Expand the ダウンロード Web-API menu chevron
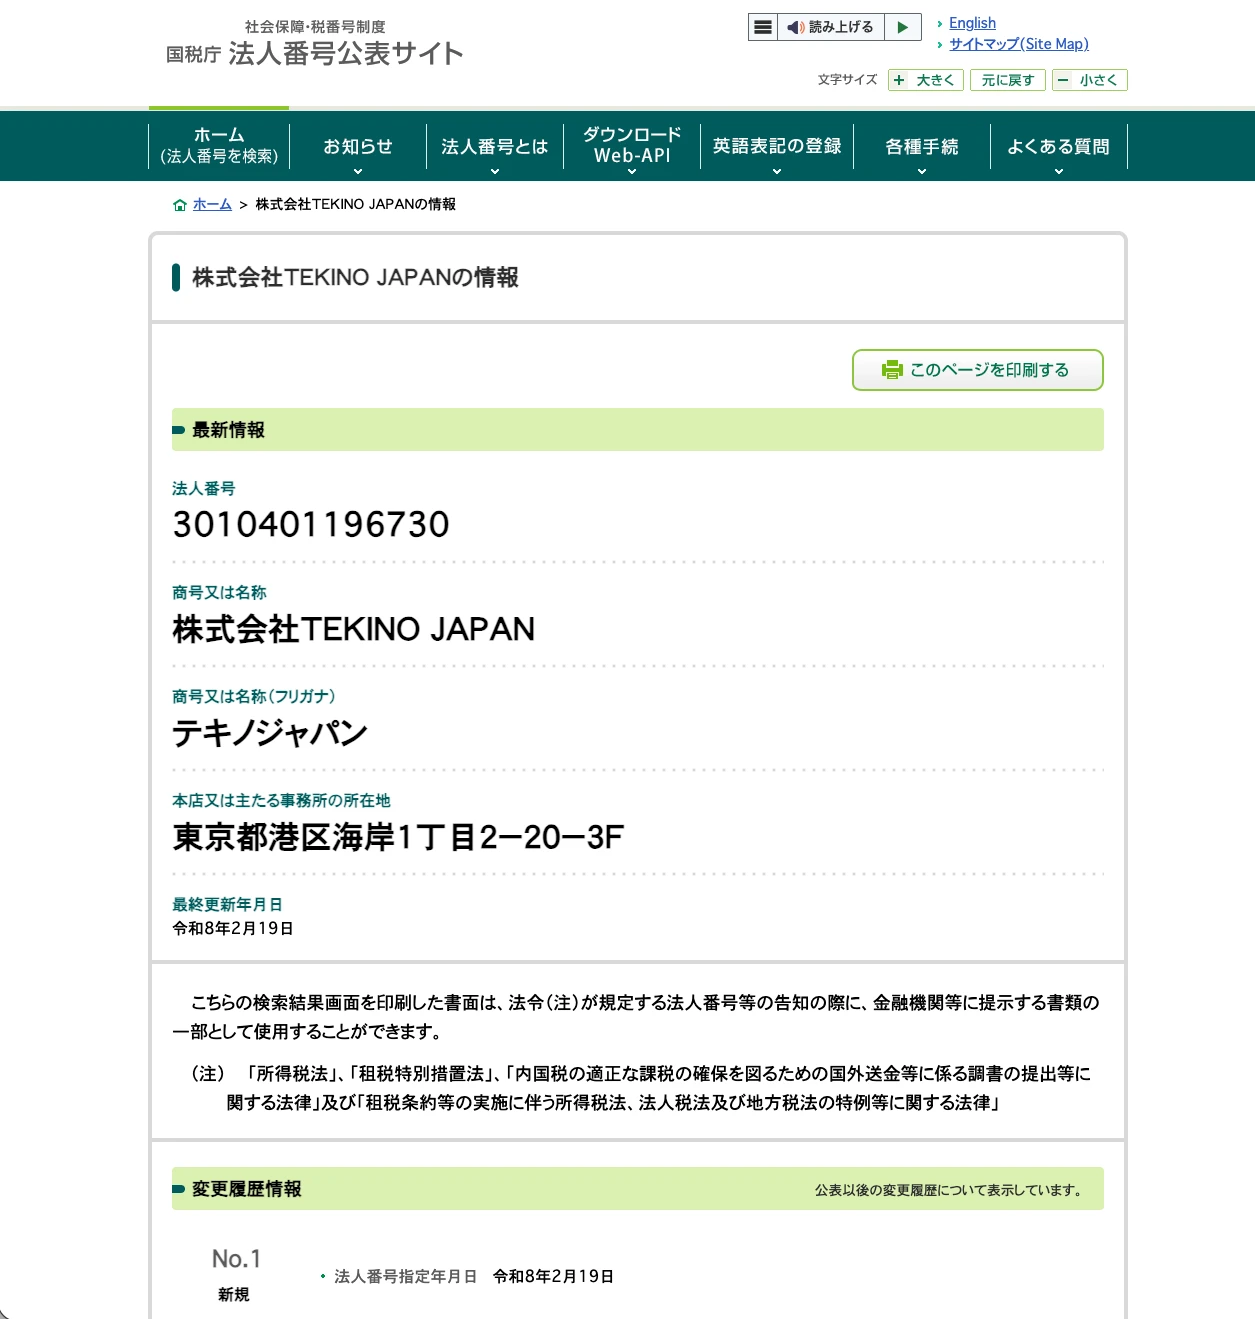The height and width of the screenshot is (1319, 1255). click(x=632, y=171)
